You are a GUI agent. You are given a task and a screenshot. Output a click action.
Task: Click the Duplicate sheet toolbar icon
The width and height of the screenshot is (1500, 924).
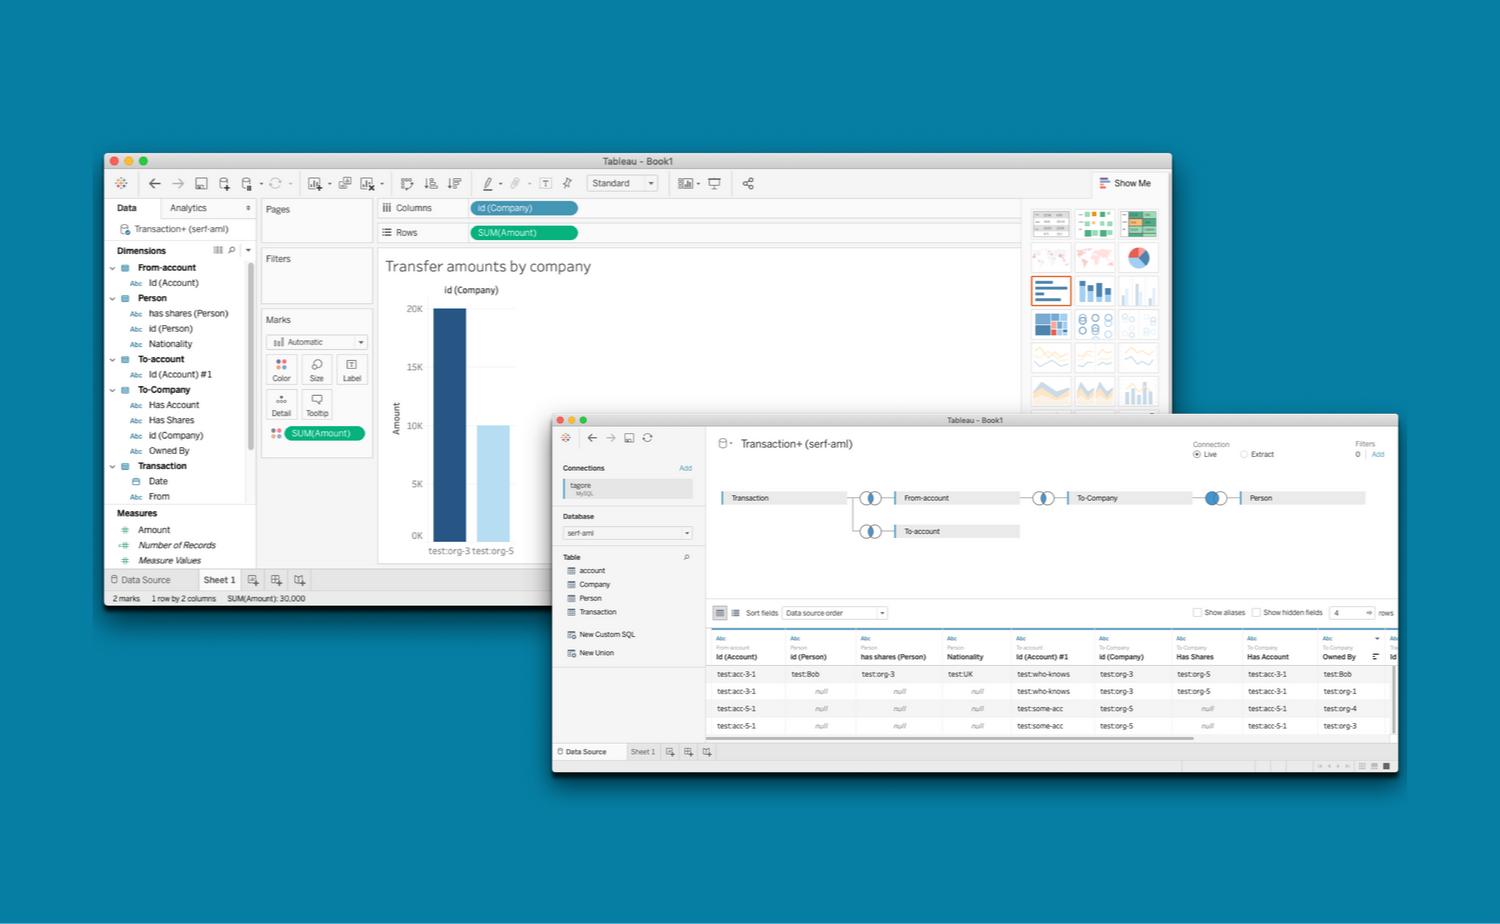pos(345,184)
